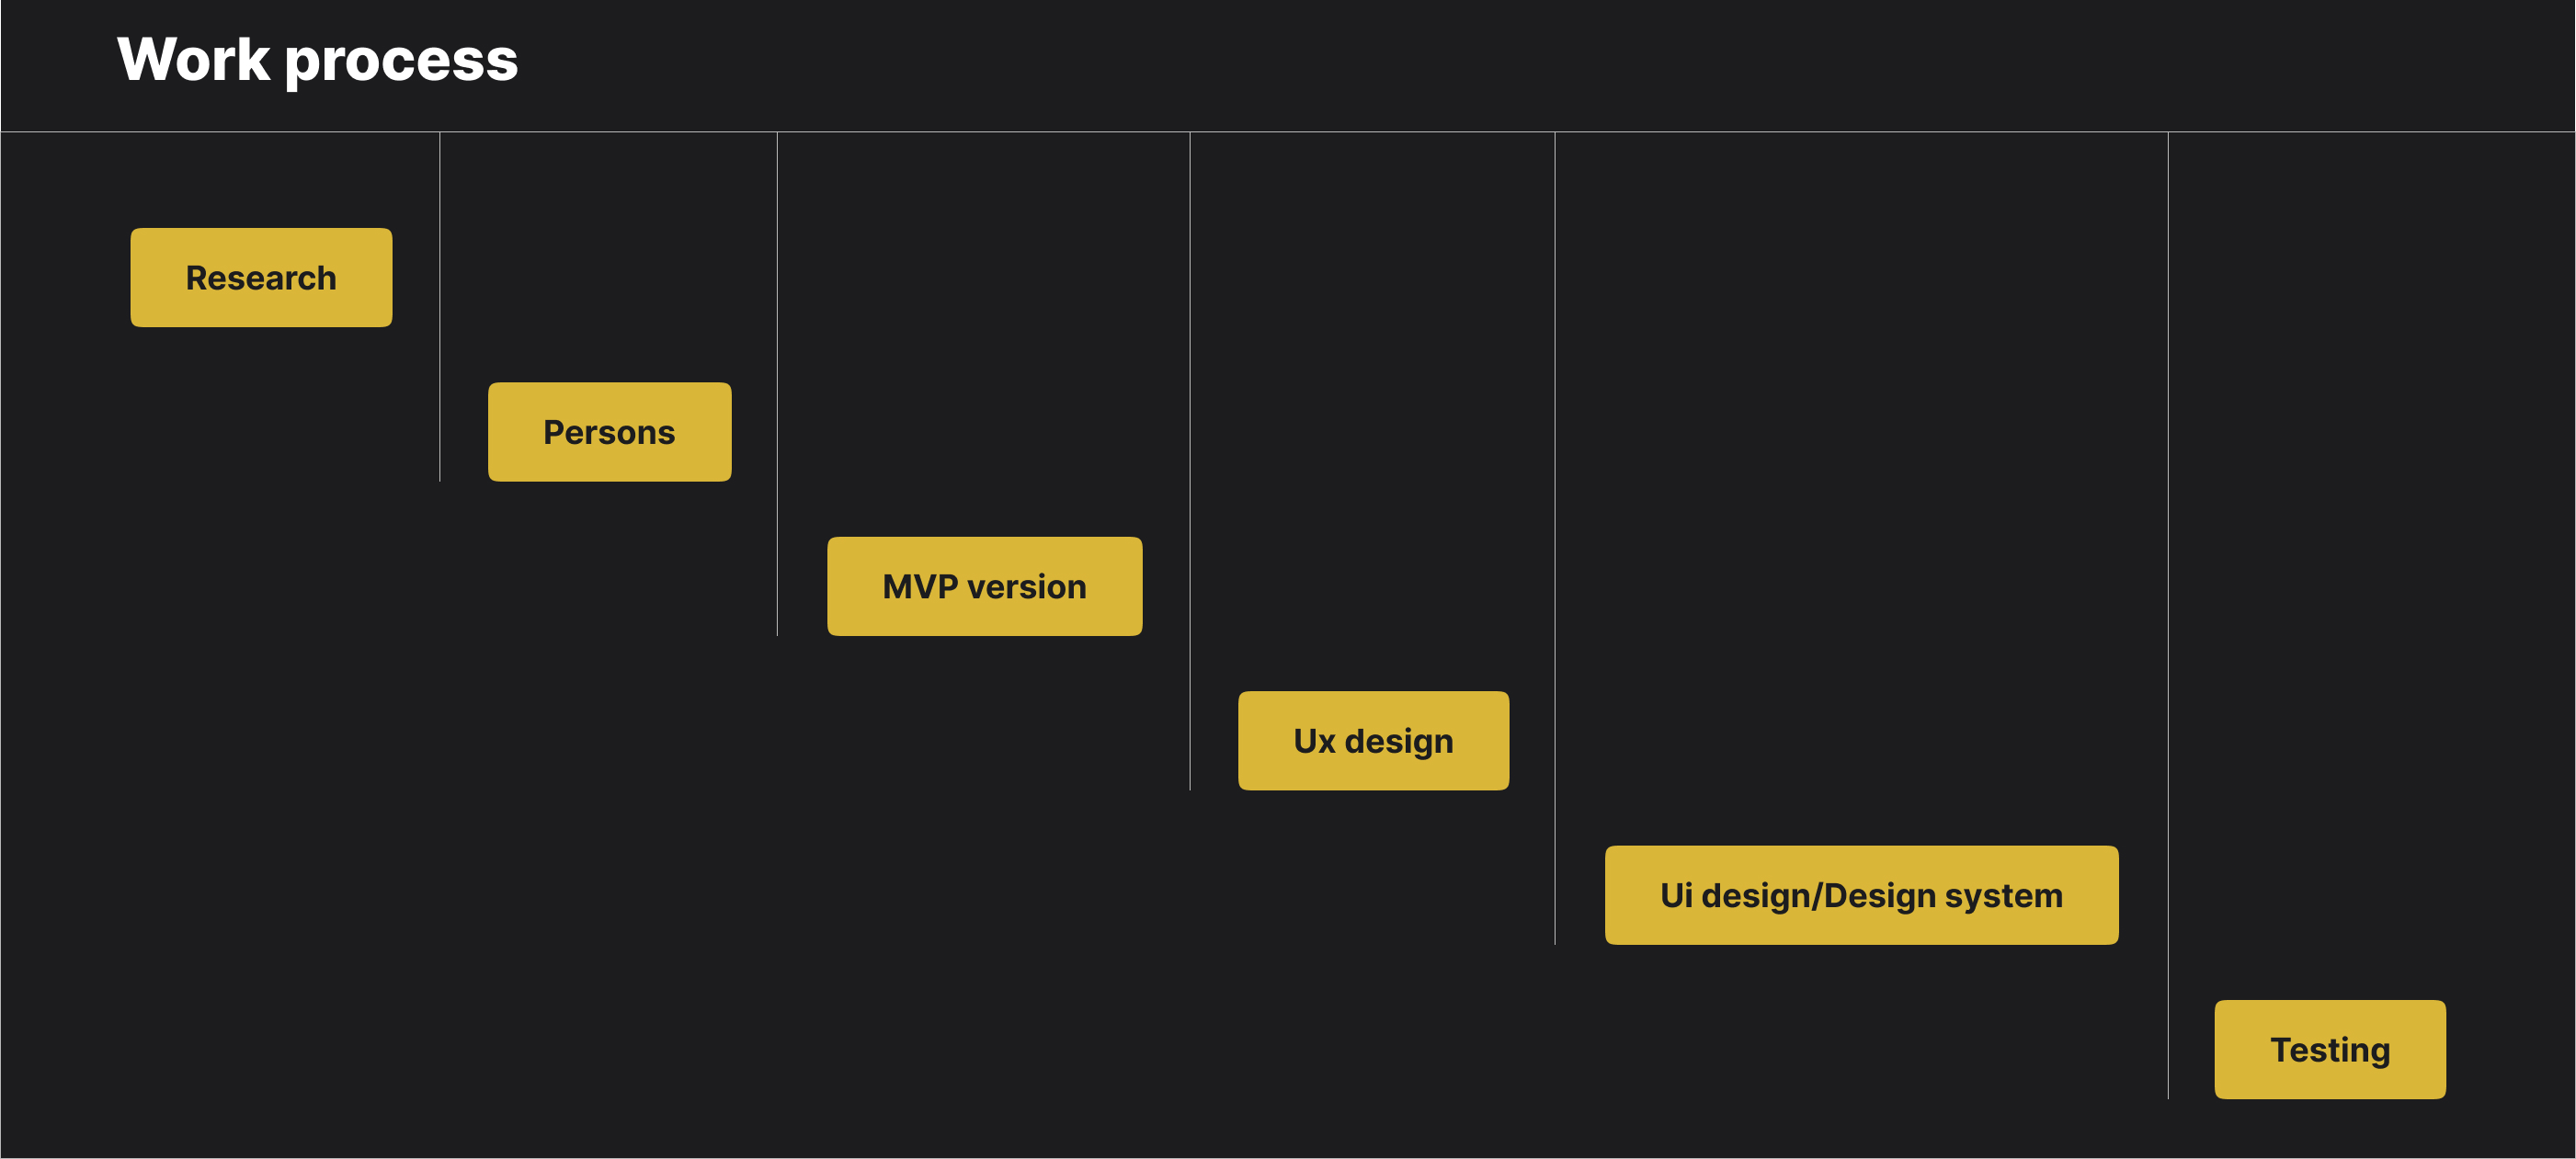Select the Persons step
This screenshot has width=2576, height=1159.
609,432
